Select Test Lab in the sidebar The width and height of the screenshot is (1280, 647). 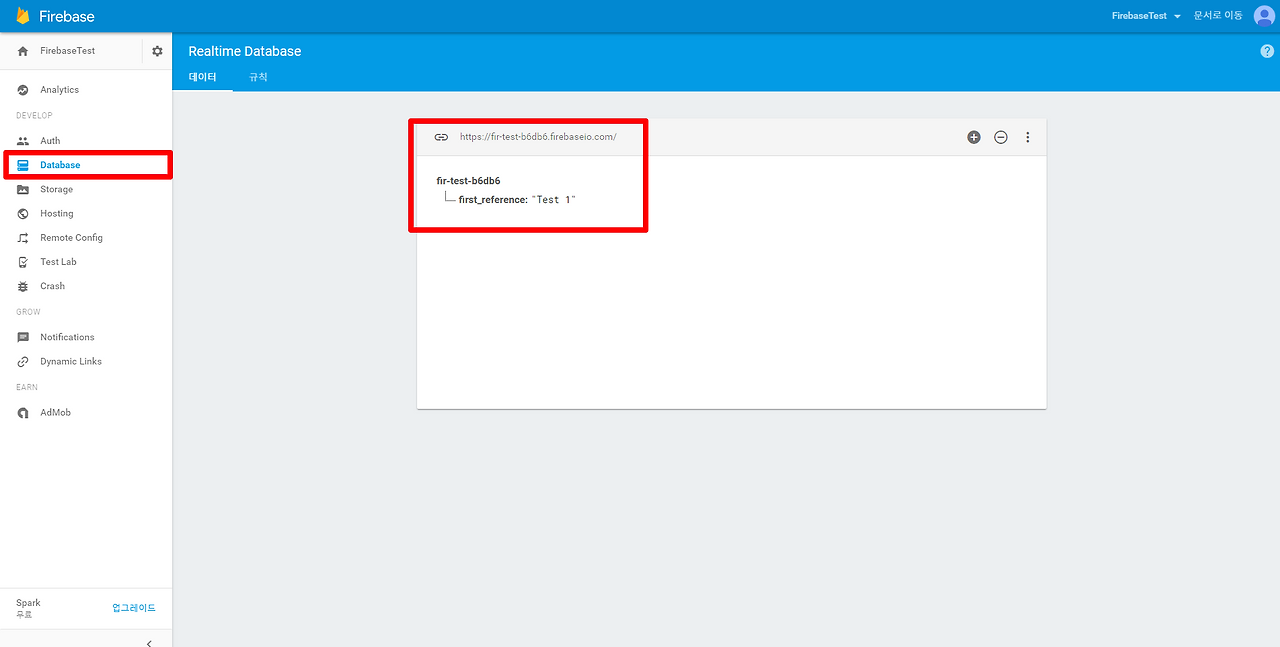coord(57,261)
